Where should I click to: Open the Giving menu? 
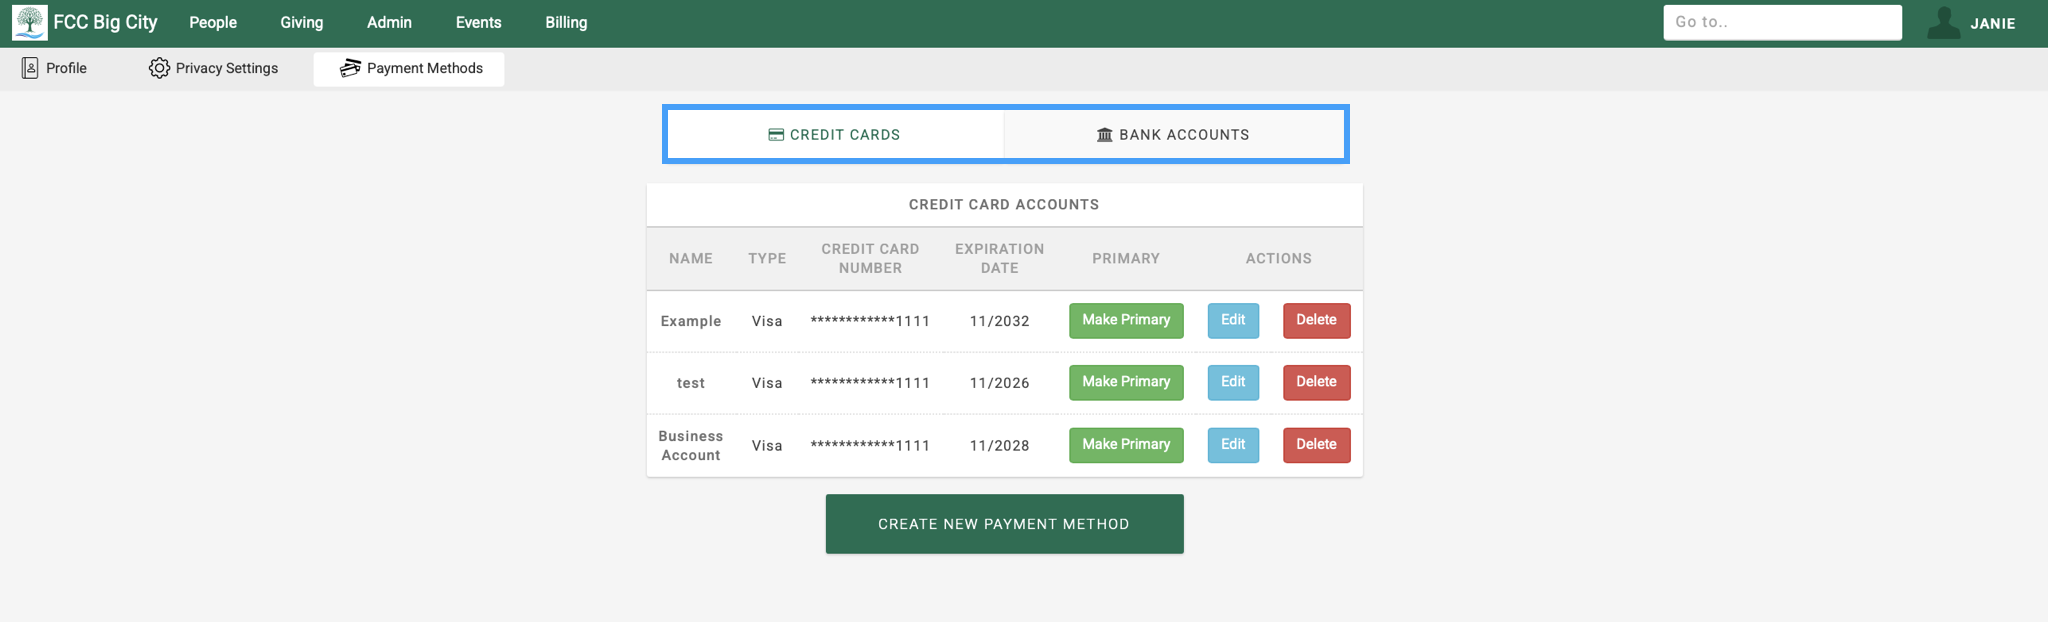301,22
